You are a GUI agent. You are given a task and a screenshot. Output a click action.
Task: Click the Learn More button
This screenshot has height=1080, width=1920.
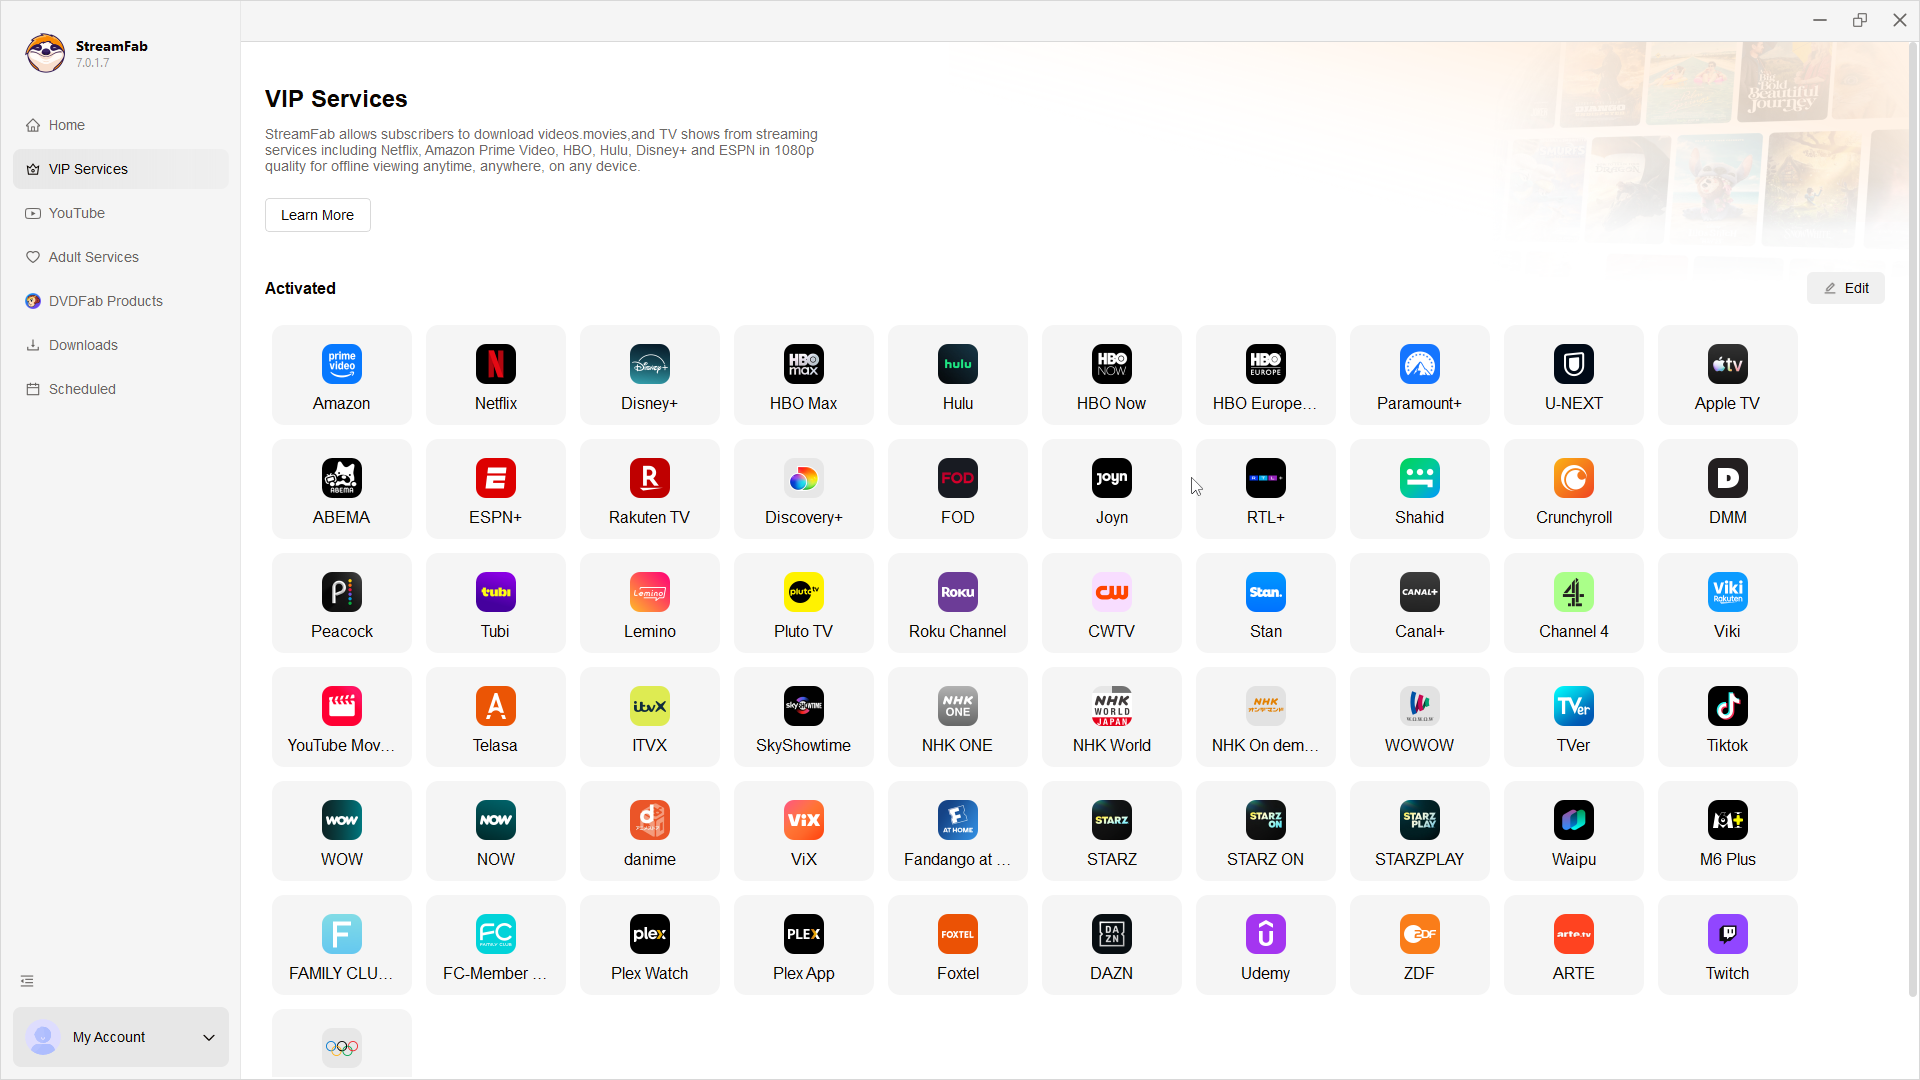coord(317,215)
